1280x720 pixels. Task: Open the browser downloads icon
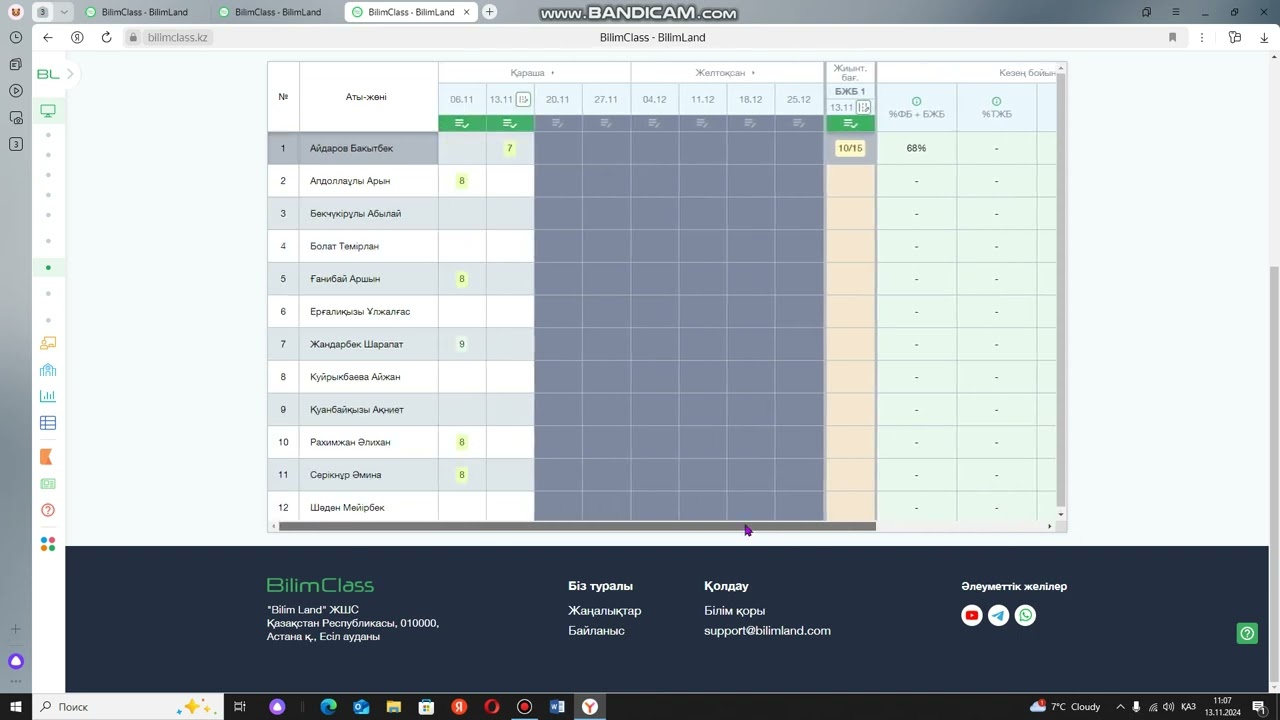pos(1264,37)
